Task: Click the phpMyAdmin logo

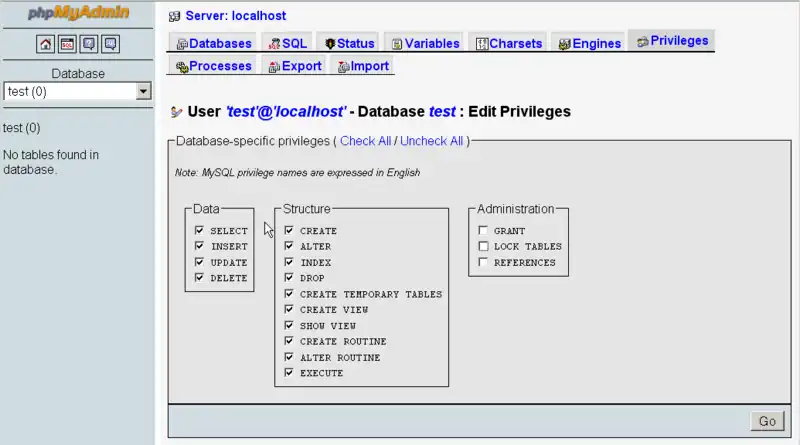Action: coord(77,14)
